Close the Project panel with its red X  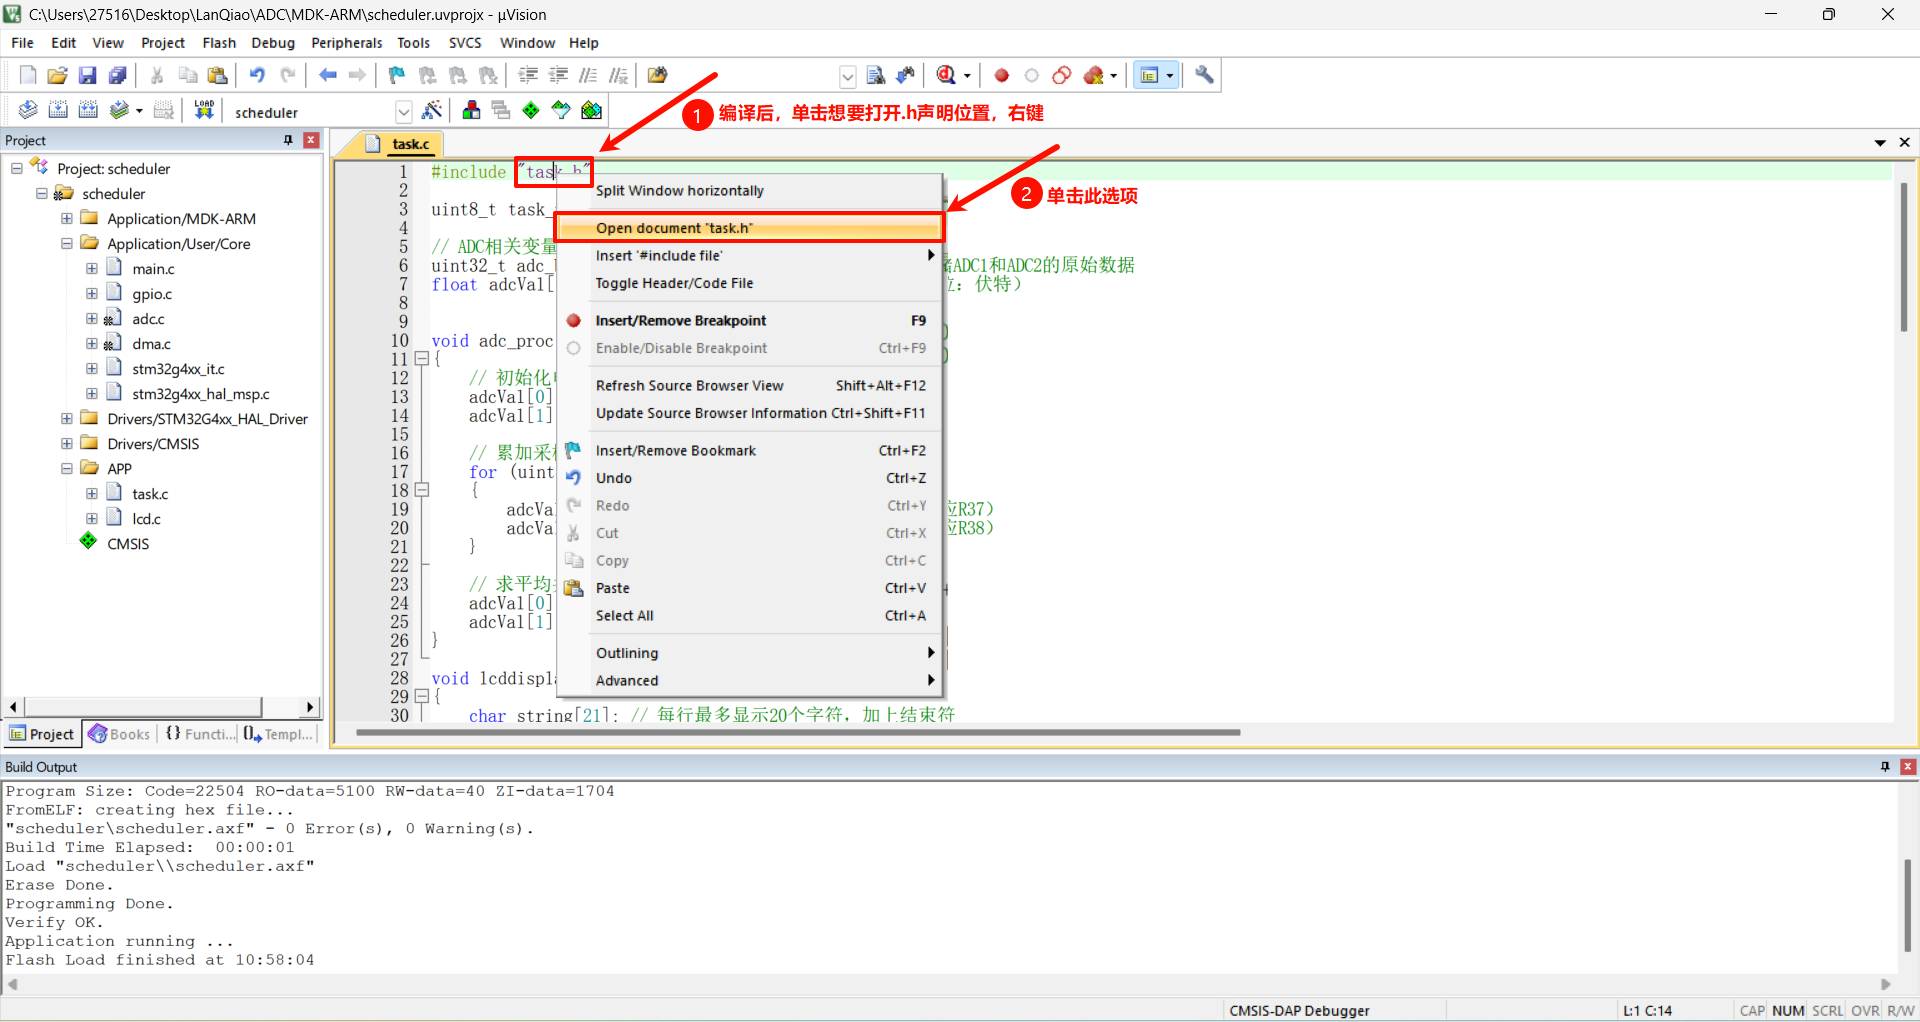point(311,140)
